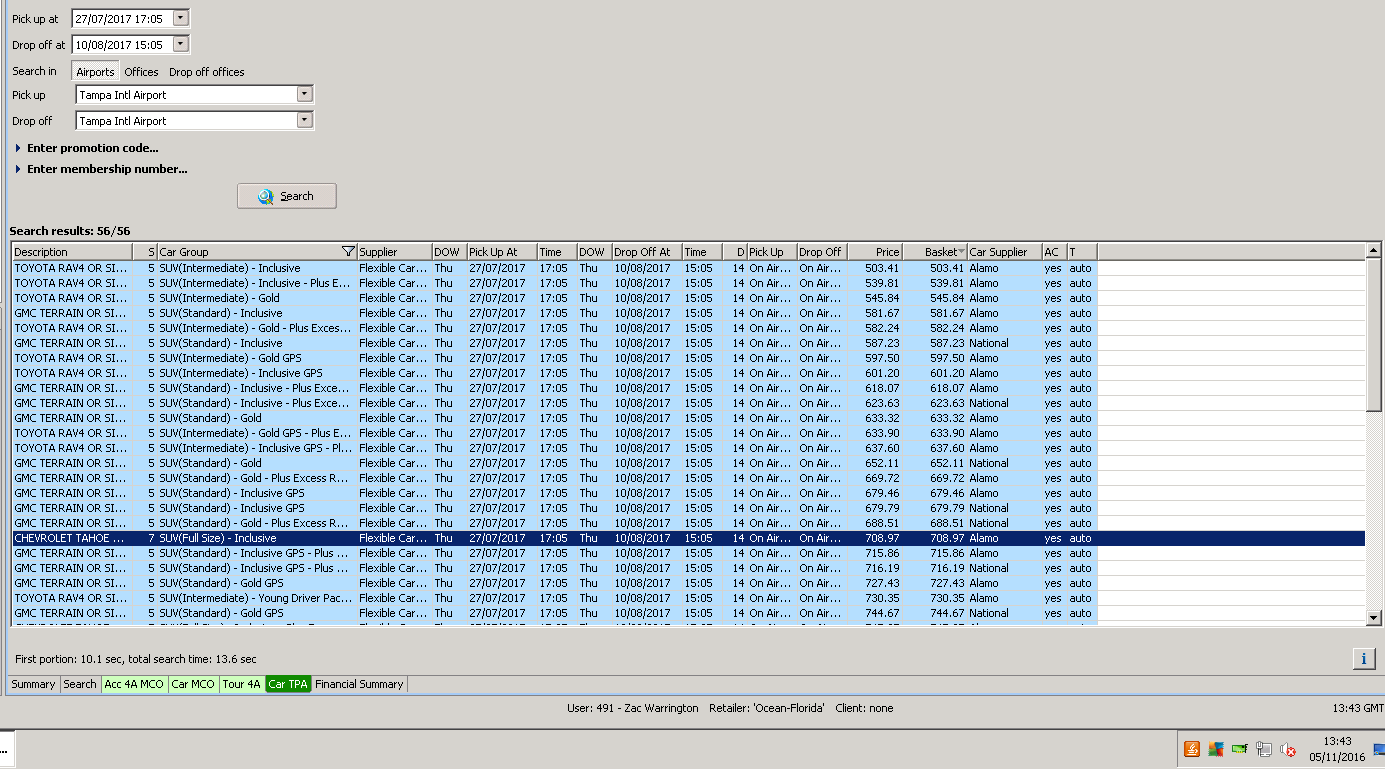1385x769 pixels.
Task: Click the 'Search results: 56/56' label
Action: point(70,231)
